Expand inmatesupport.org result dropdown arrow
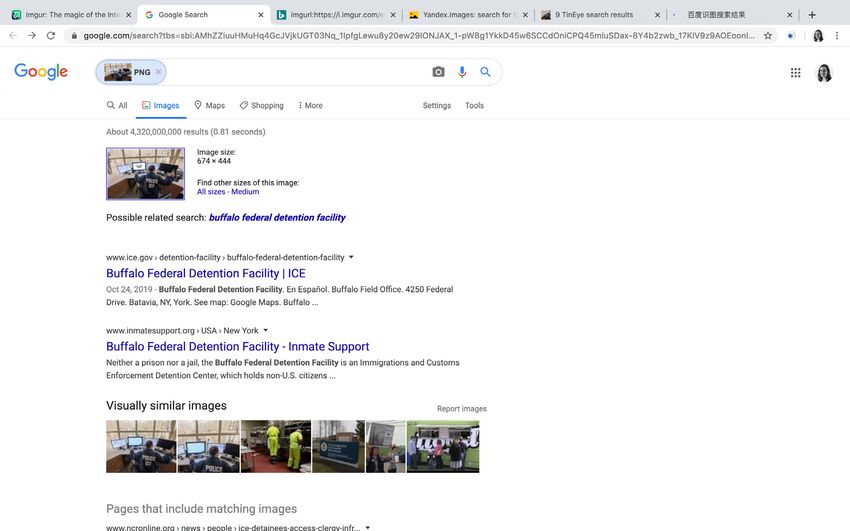Screen dimensions: 850x531 tap(266, 331)
